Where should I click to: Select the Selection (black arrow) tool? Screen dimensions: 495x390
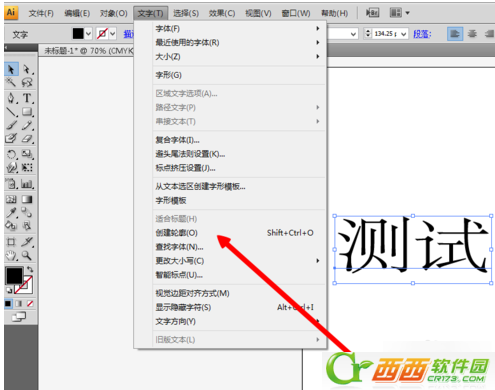click(x=11, y=69)
